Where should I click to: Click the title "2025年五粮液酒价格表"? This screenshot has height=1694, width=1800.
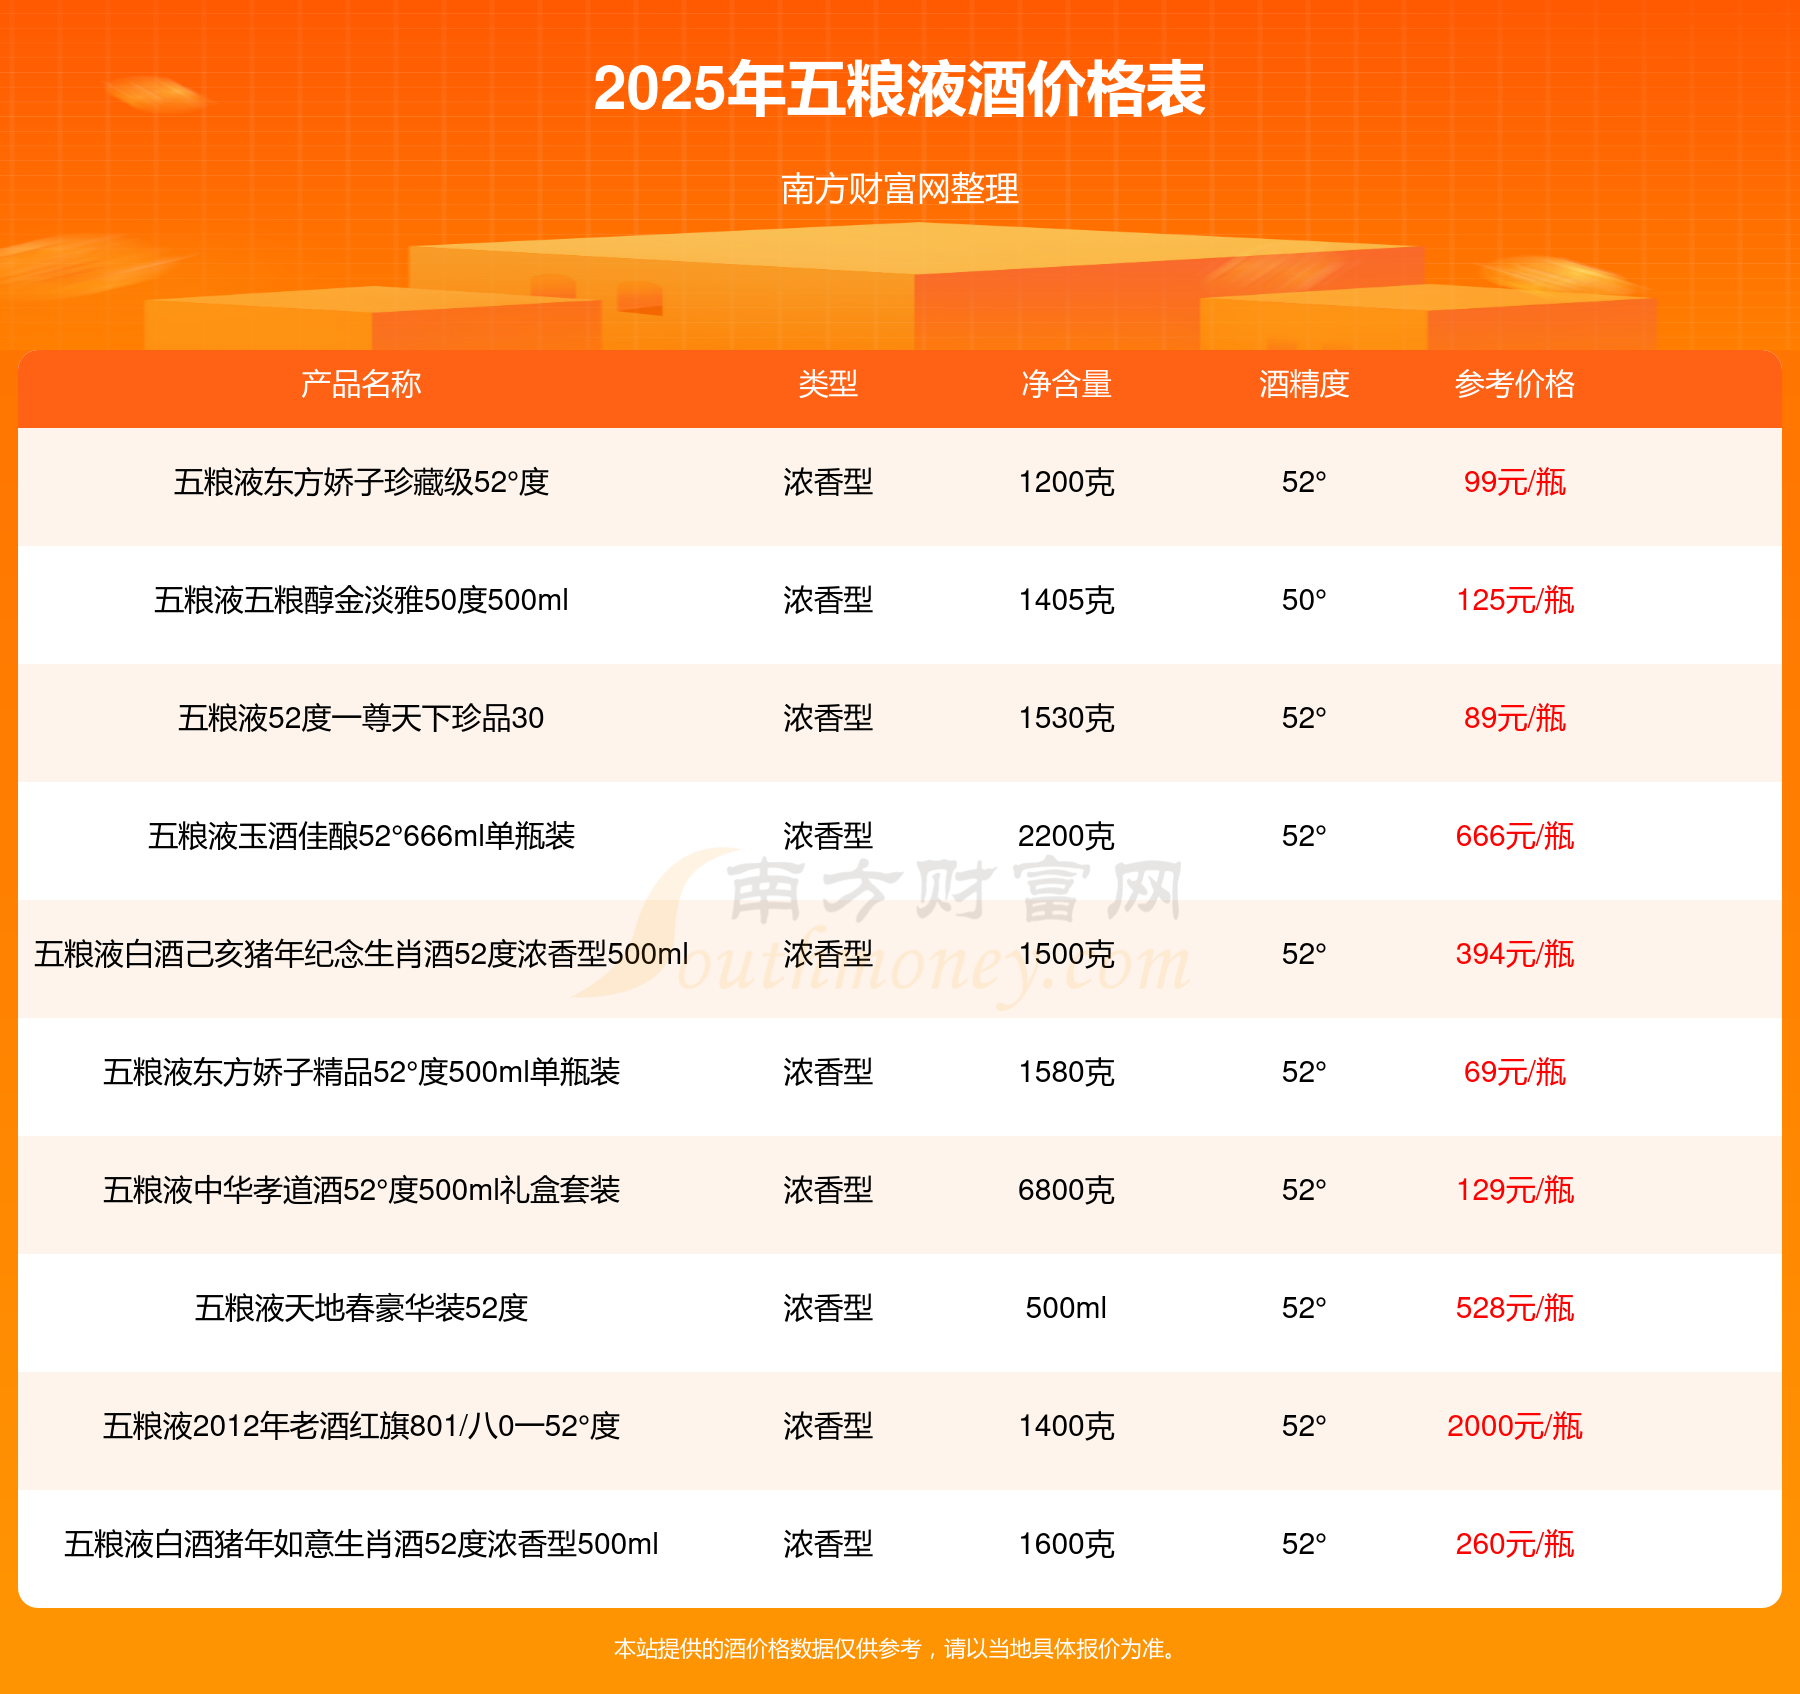[x=900, y=89]
